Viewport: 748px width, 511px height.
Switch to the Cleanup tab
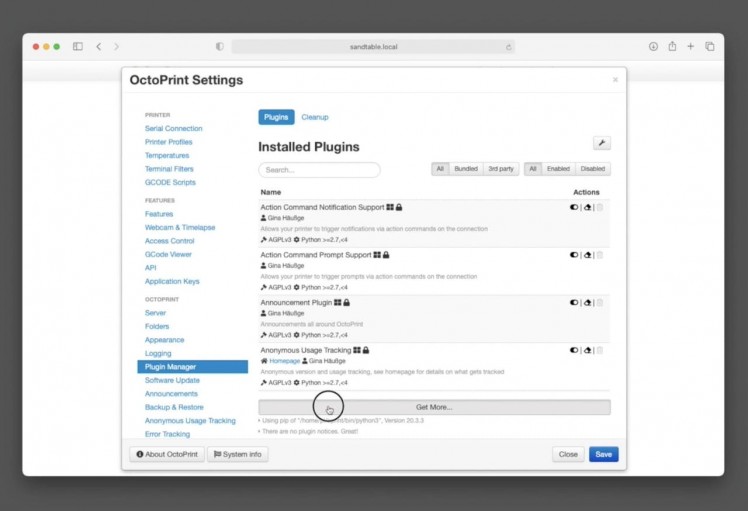coord(315,117)
